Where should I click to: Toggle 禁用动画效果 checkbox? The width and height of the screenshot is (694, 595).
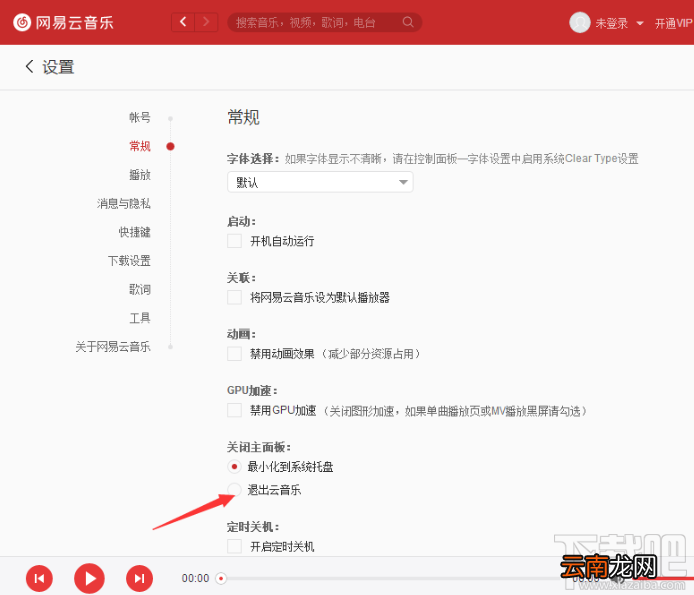pos(234,354)
